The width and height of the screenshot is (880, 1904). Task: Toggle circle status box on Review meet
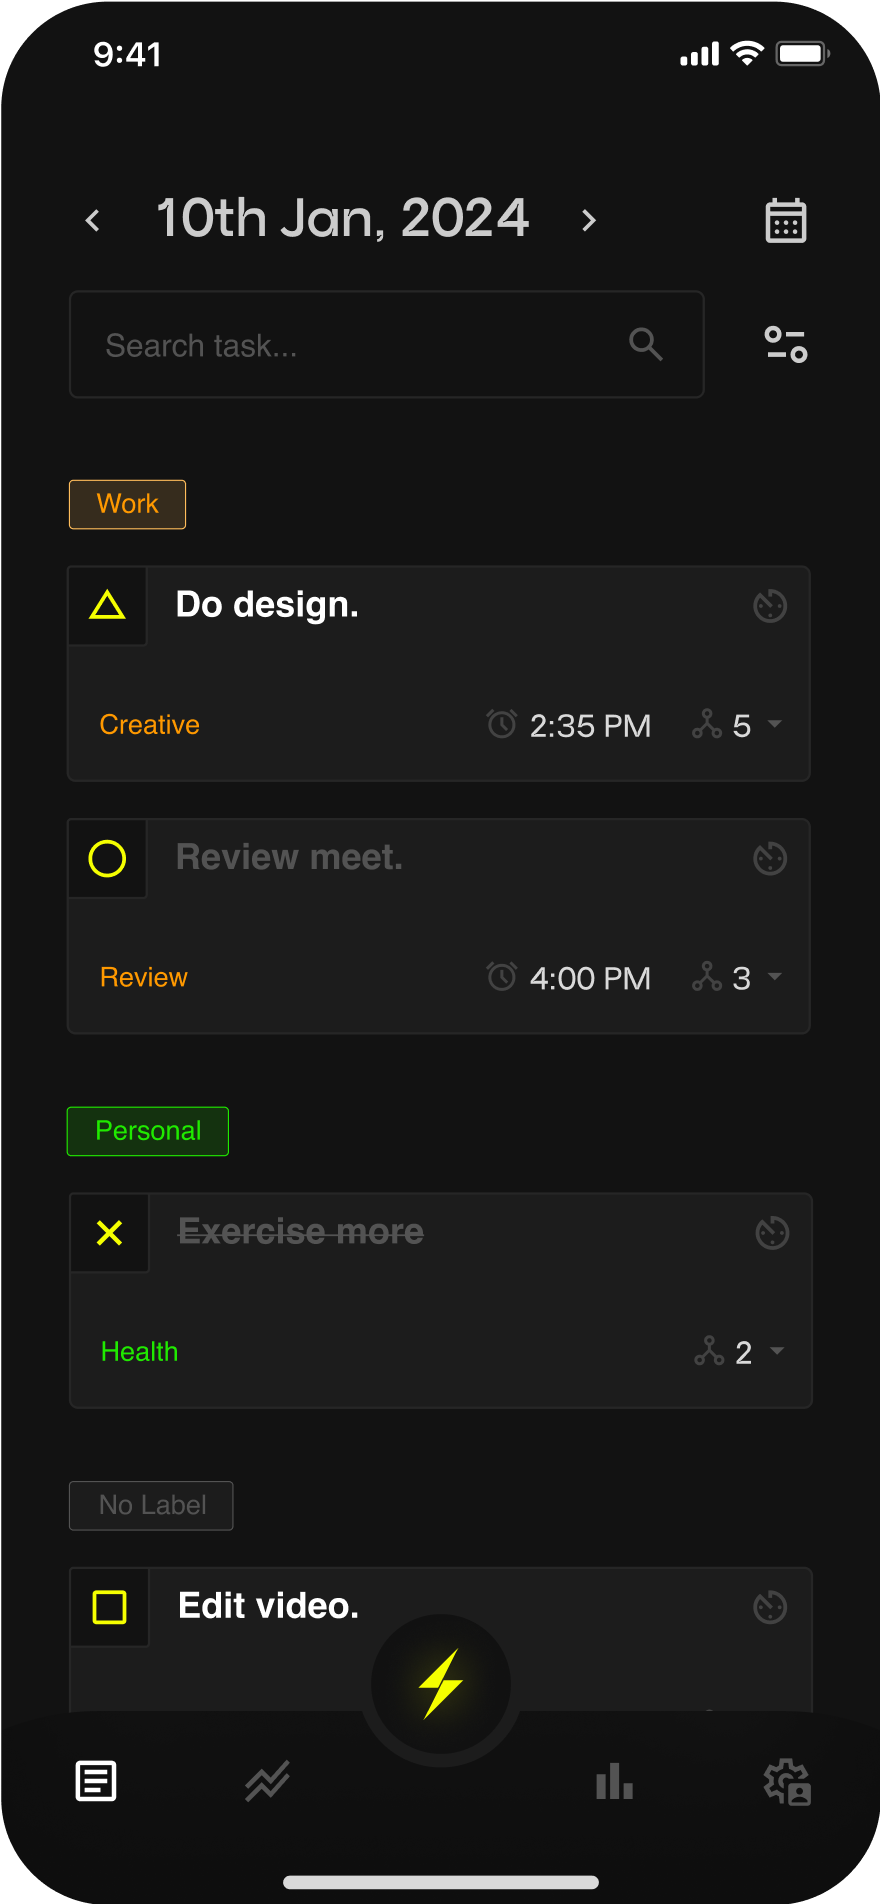tap(107, 859)
